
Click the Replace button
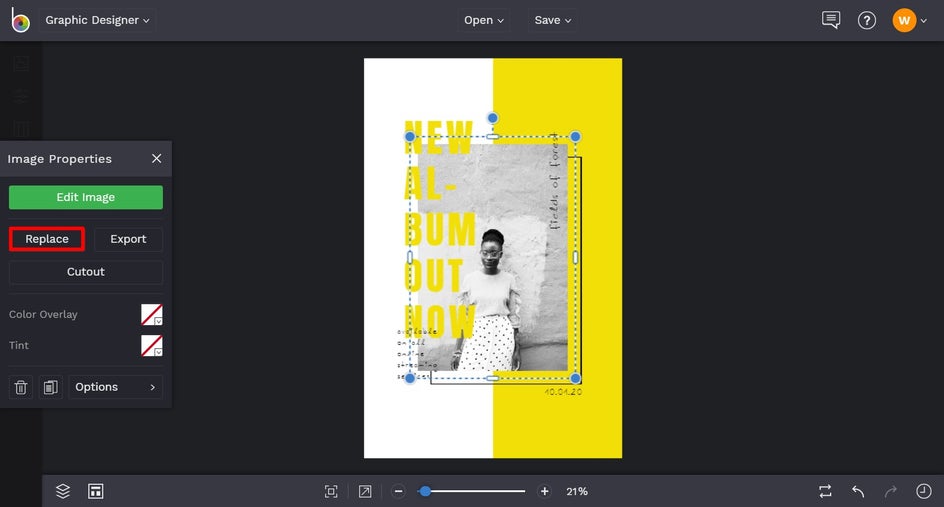click(47, 239)
